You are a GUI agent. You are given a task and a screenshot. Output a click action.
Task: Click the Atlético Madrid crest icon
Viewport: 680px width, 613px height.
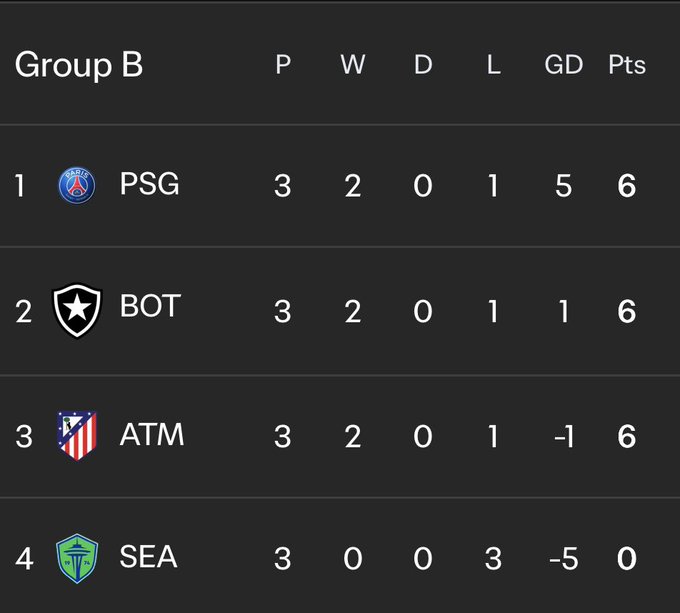[x=77, y=435]
